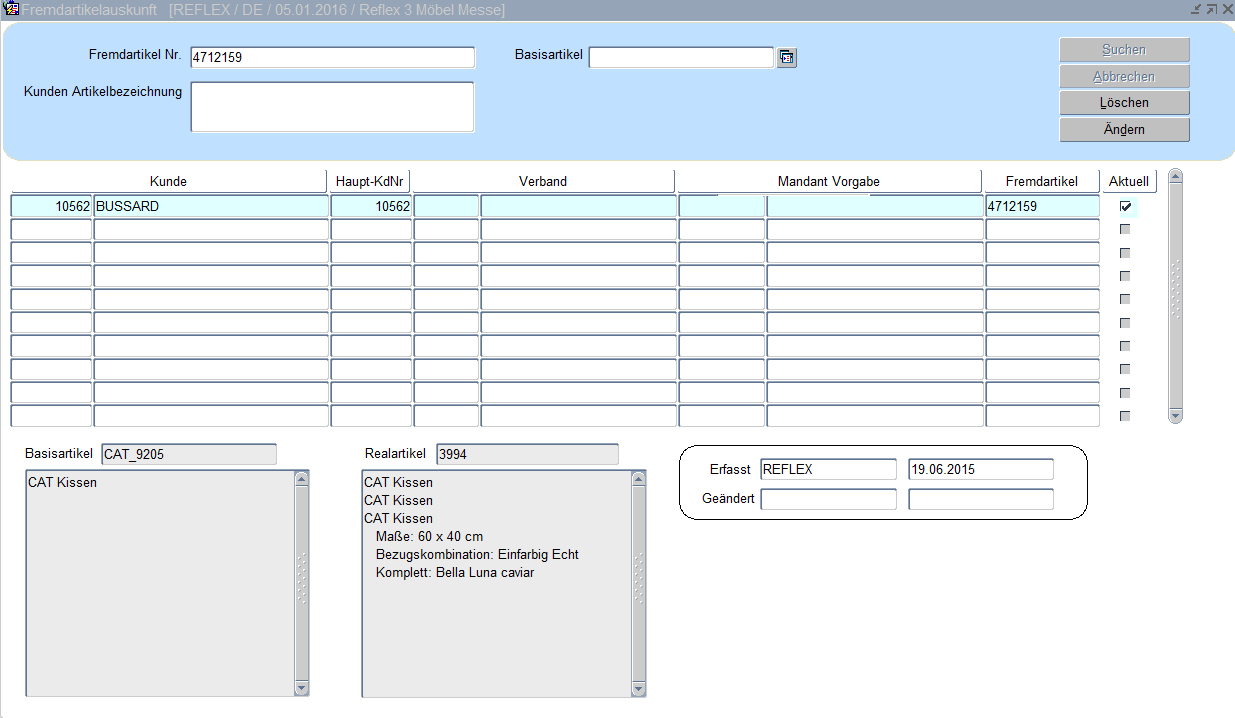Click the Fremdartikel column header
The width and height of the screenshot is (1235, 718).
tap(1041, 181)
